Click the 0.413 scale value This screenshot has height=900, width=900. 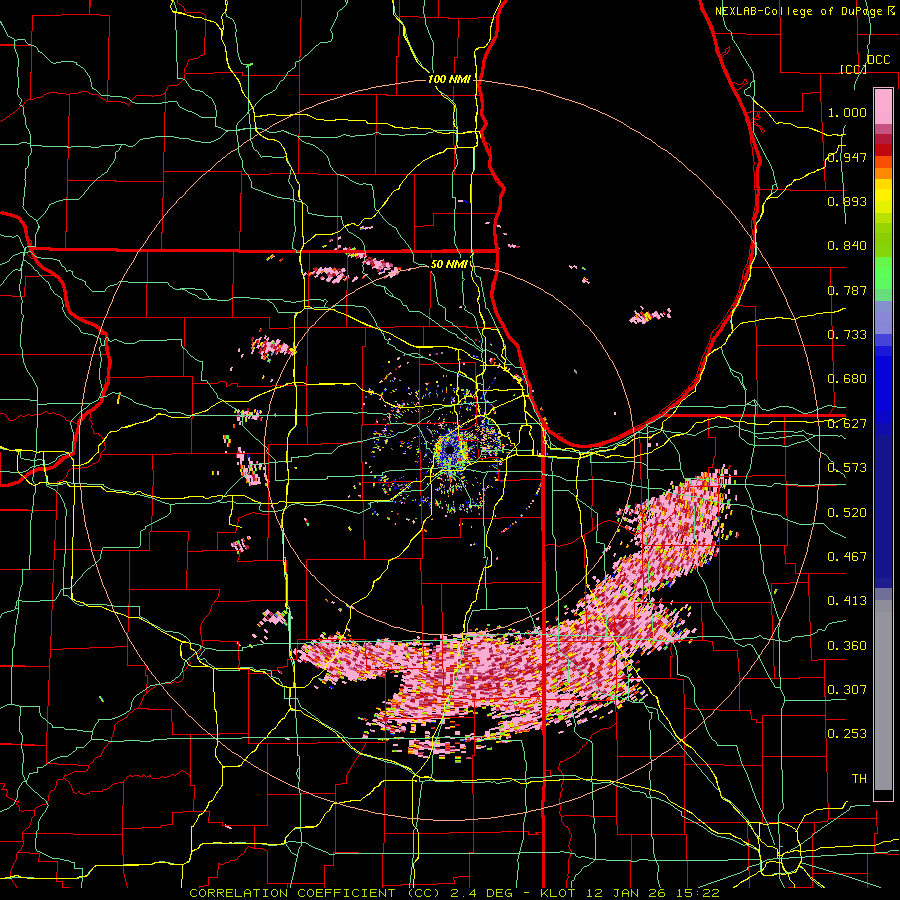(x=847, y=601)
